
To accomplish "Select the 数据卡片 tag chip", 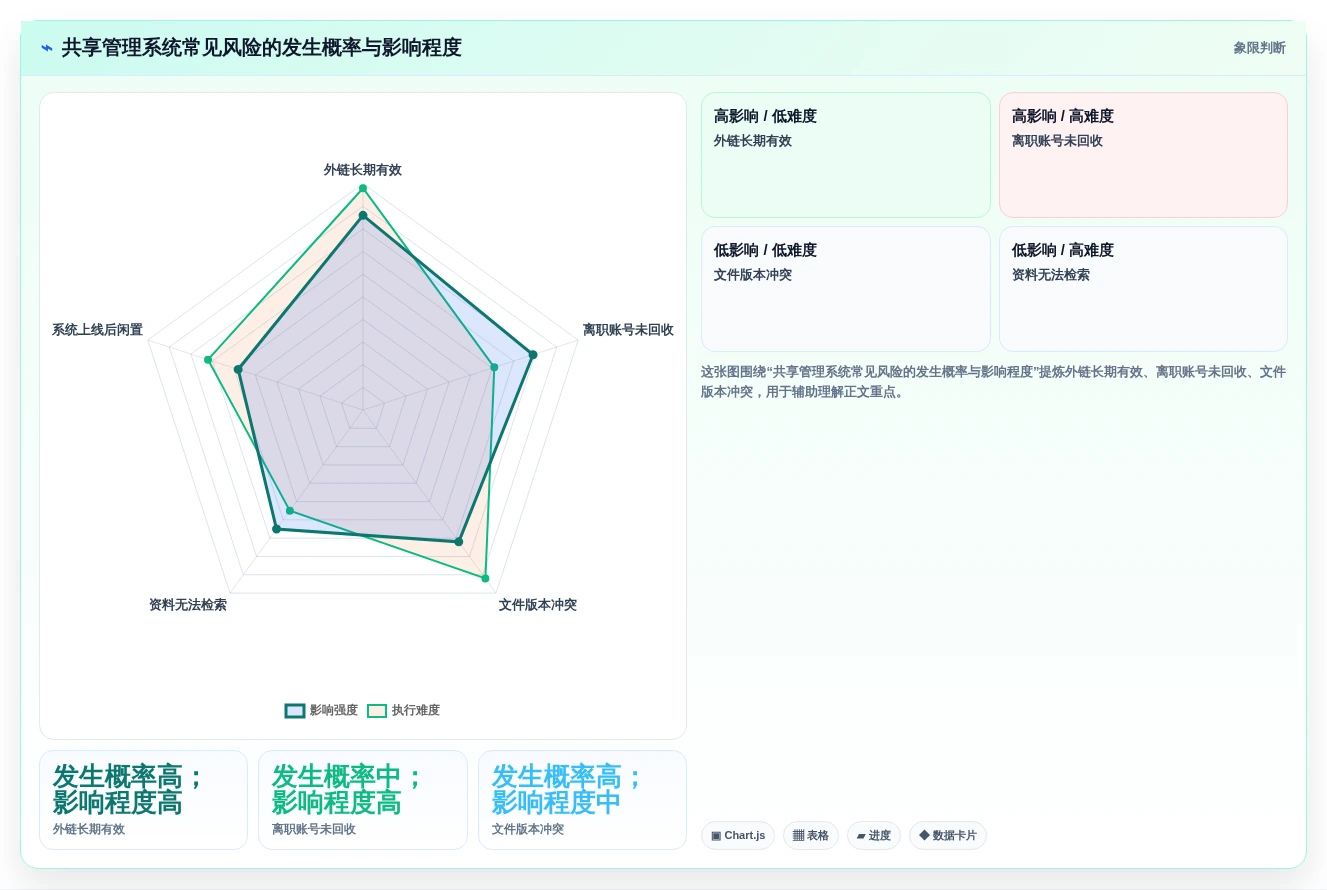I will [x=948, y=836].
